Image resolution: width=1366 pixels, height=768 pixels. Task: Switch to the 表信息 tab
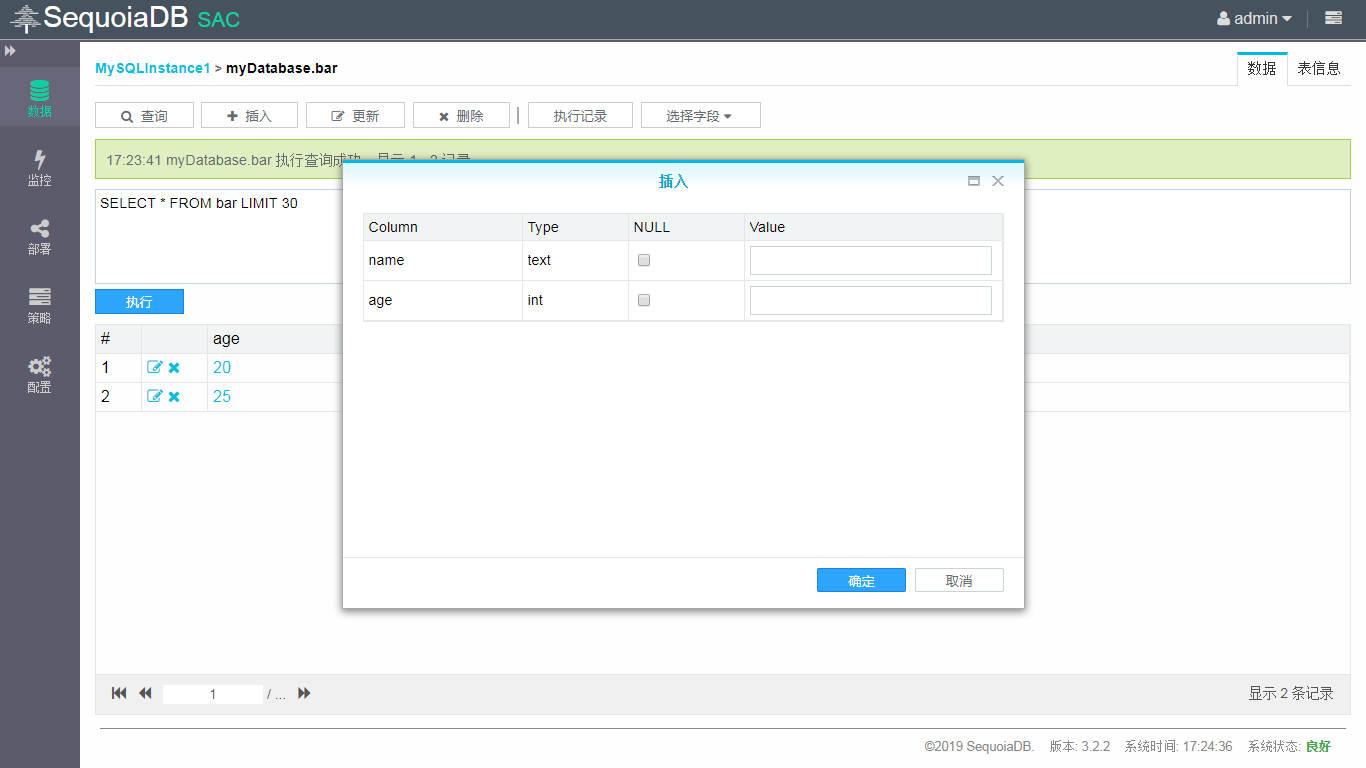click(x=1318, y=69)
